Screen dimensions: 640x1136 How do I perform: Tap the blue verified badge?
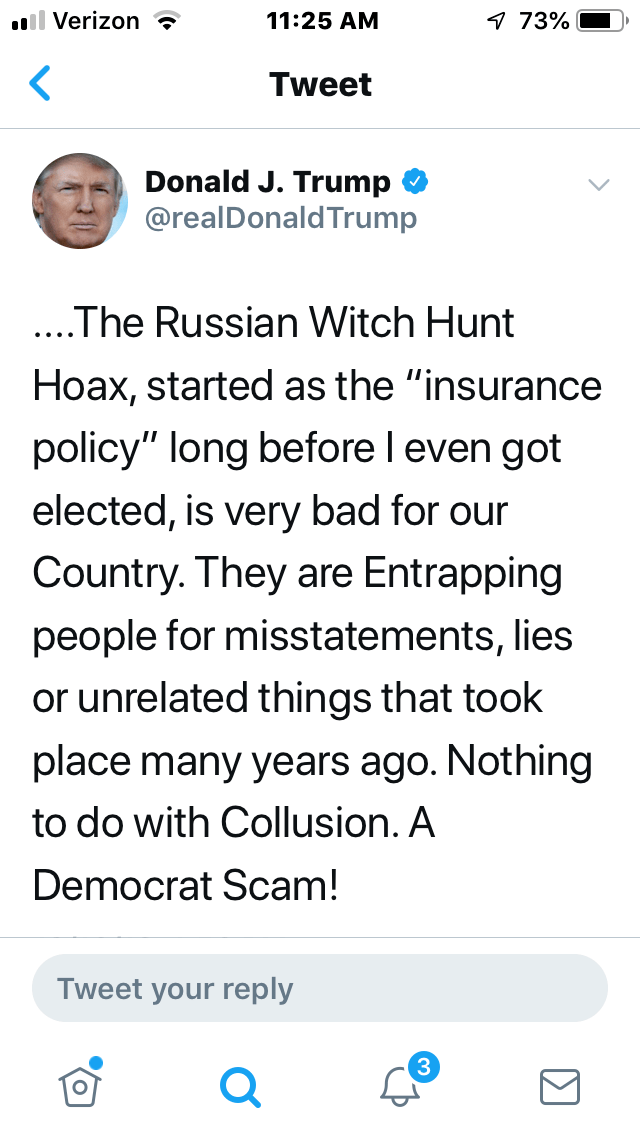(415, 182)
